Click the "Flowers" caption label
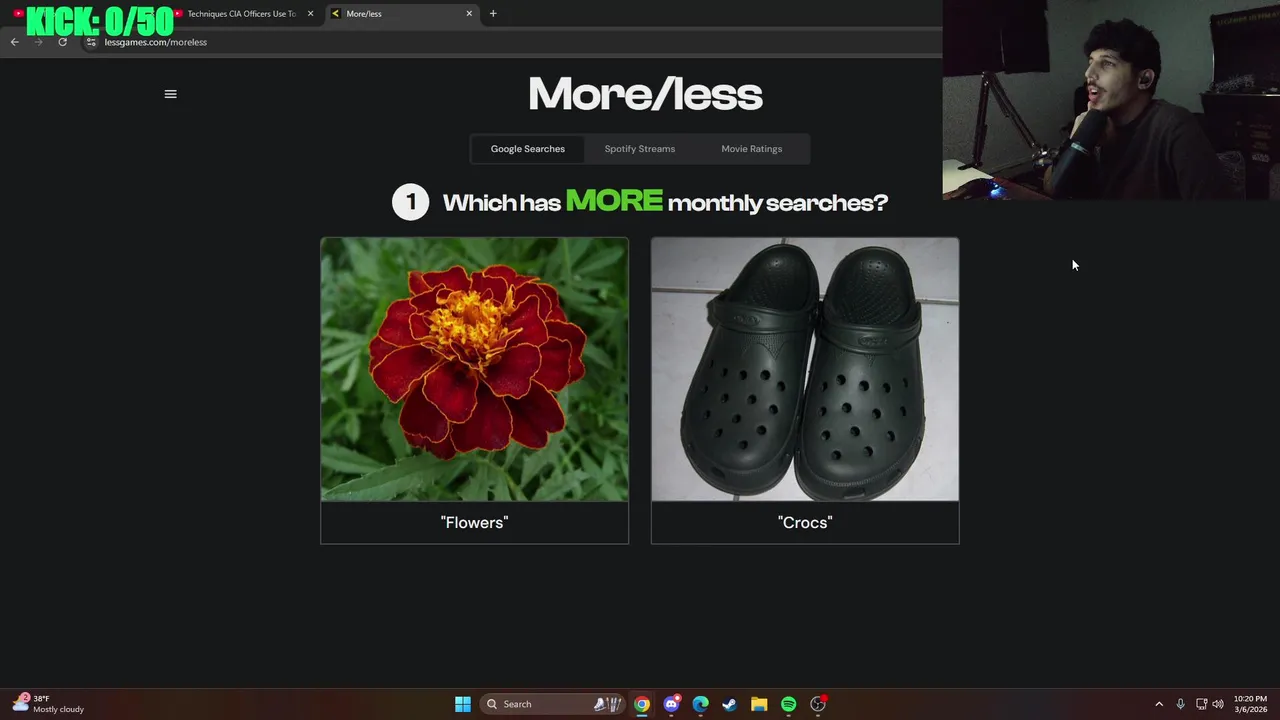 point(474,522)
